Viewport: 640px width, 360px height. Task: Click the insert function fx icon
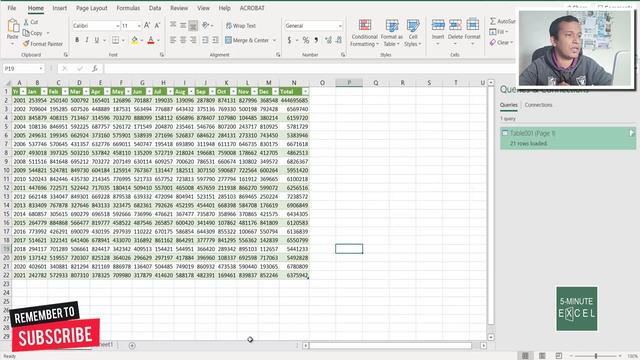click(x=95, y=69)
